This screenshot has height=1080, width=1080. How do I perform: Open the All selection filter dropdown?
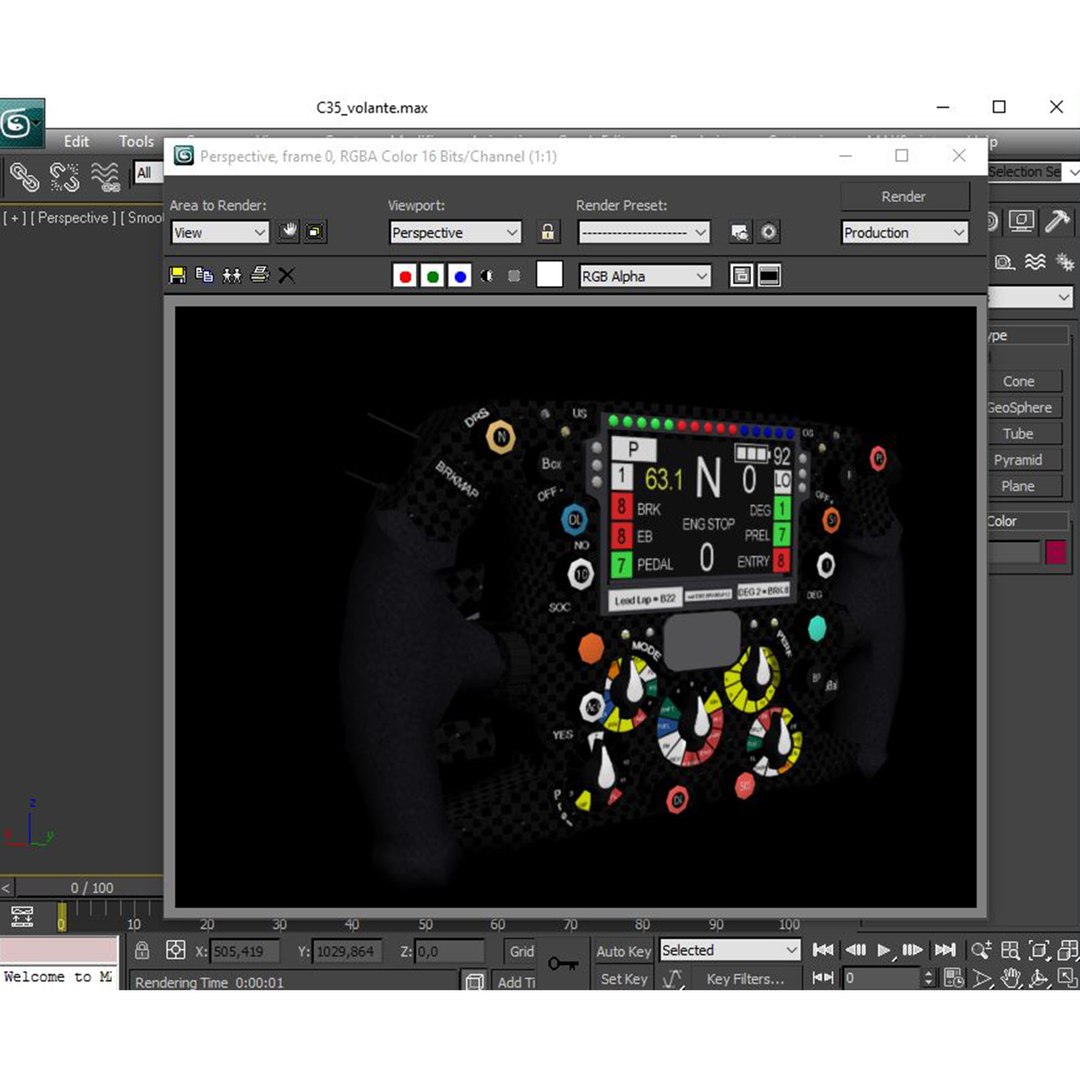point(149,172)
